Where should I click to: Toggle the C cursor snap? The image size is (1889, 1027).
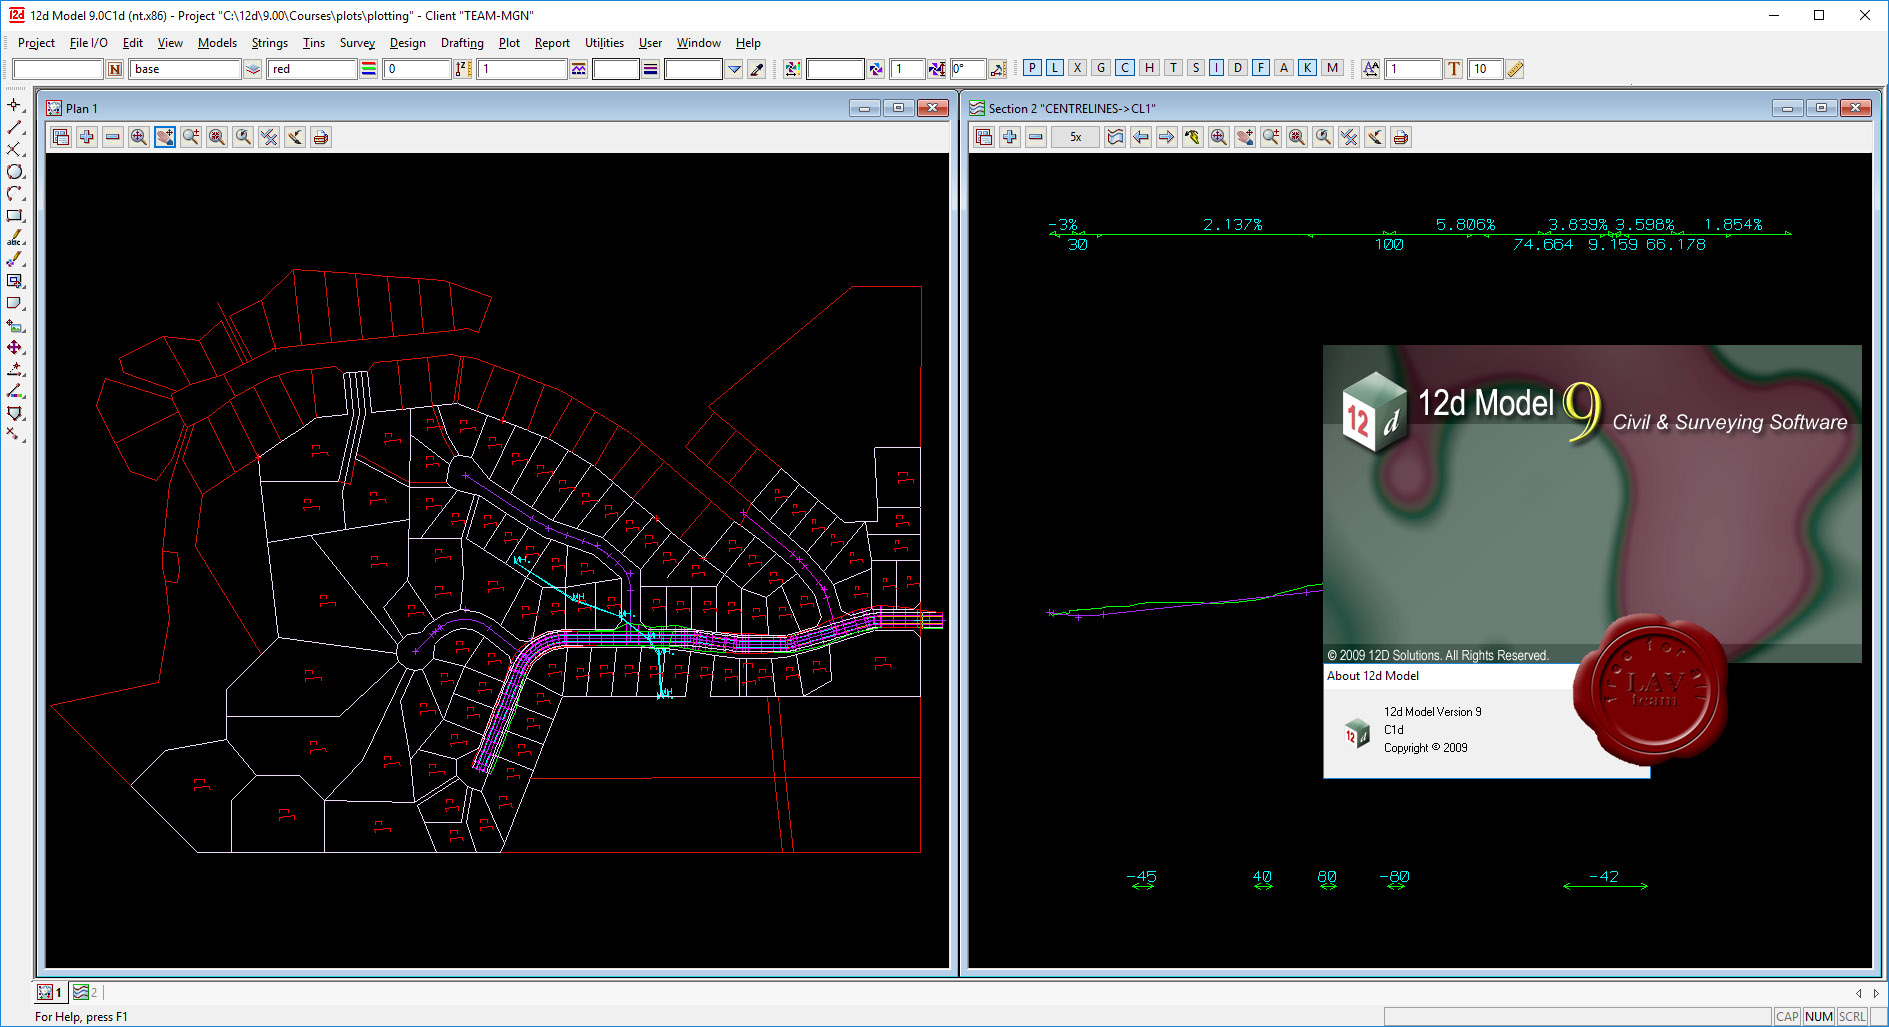tap(1125, 68)
